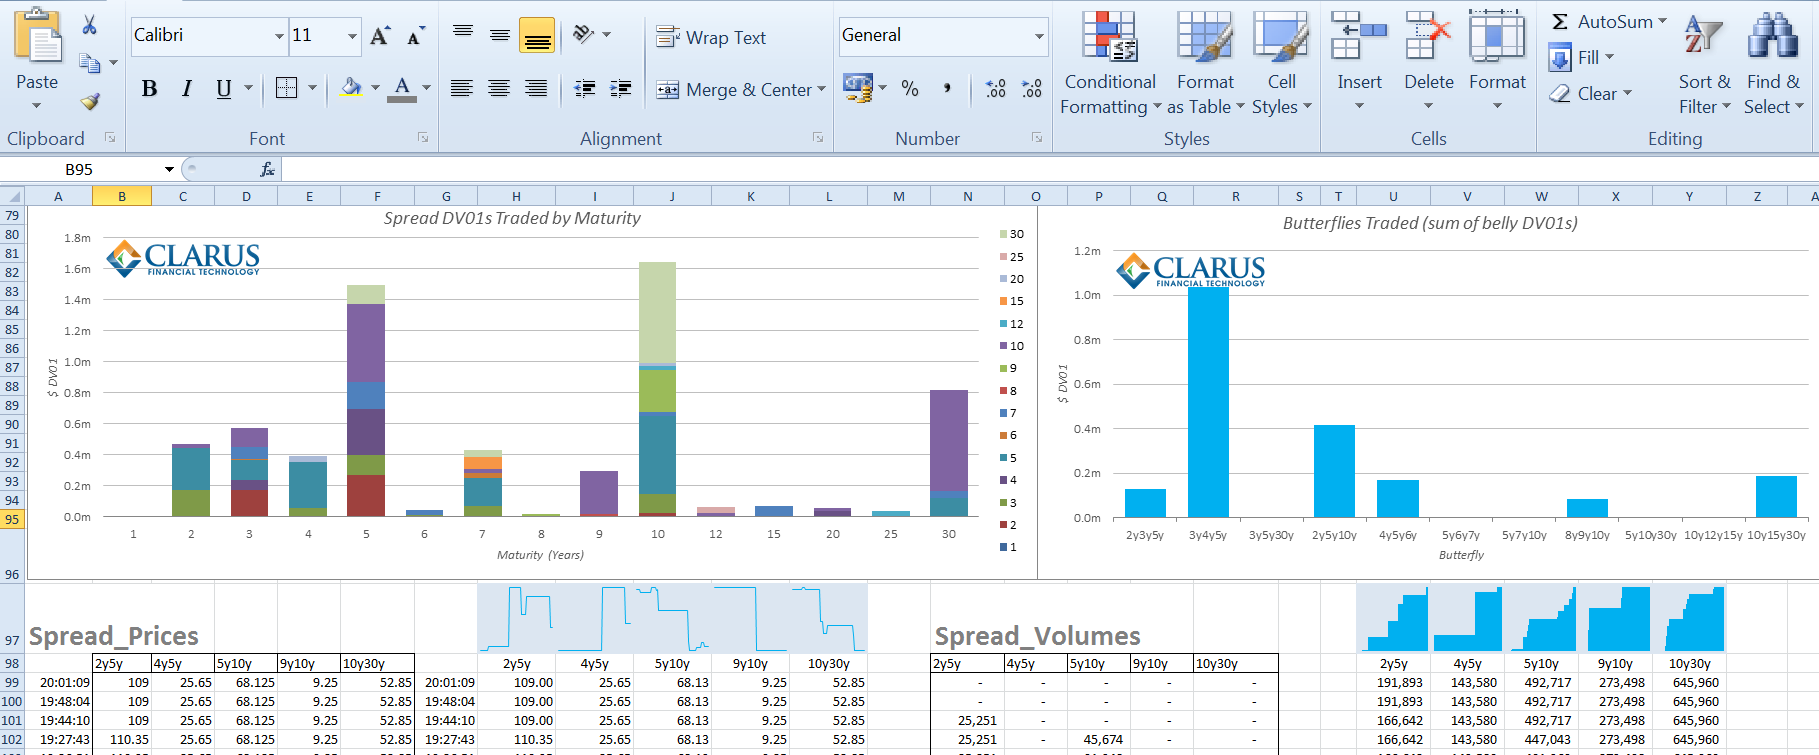
Task: Click the Orientation text angle icon
Action: (x=584, y=35)
